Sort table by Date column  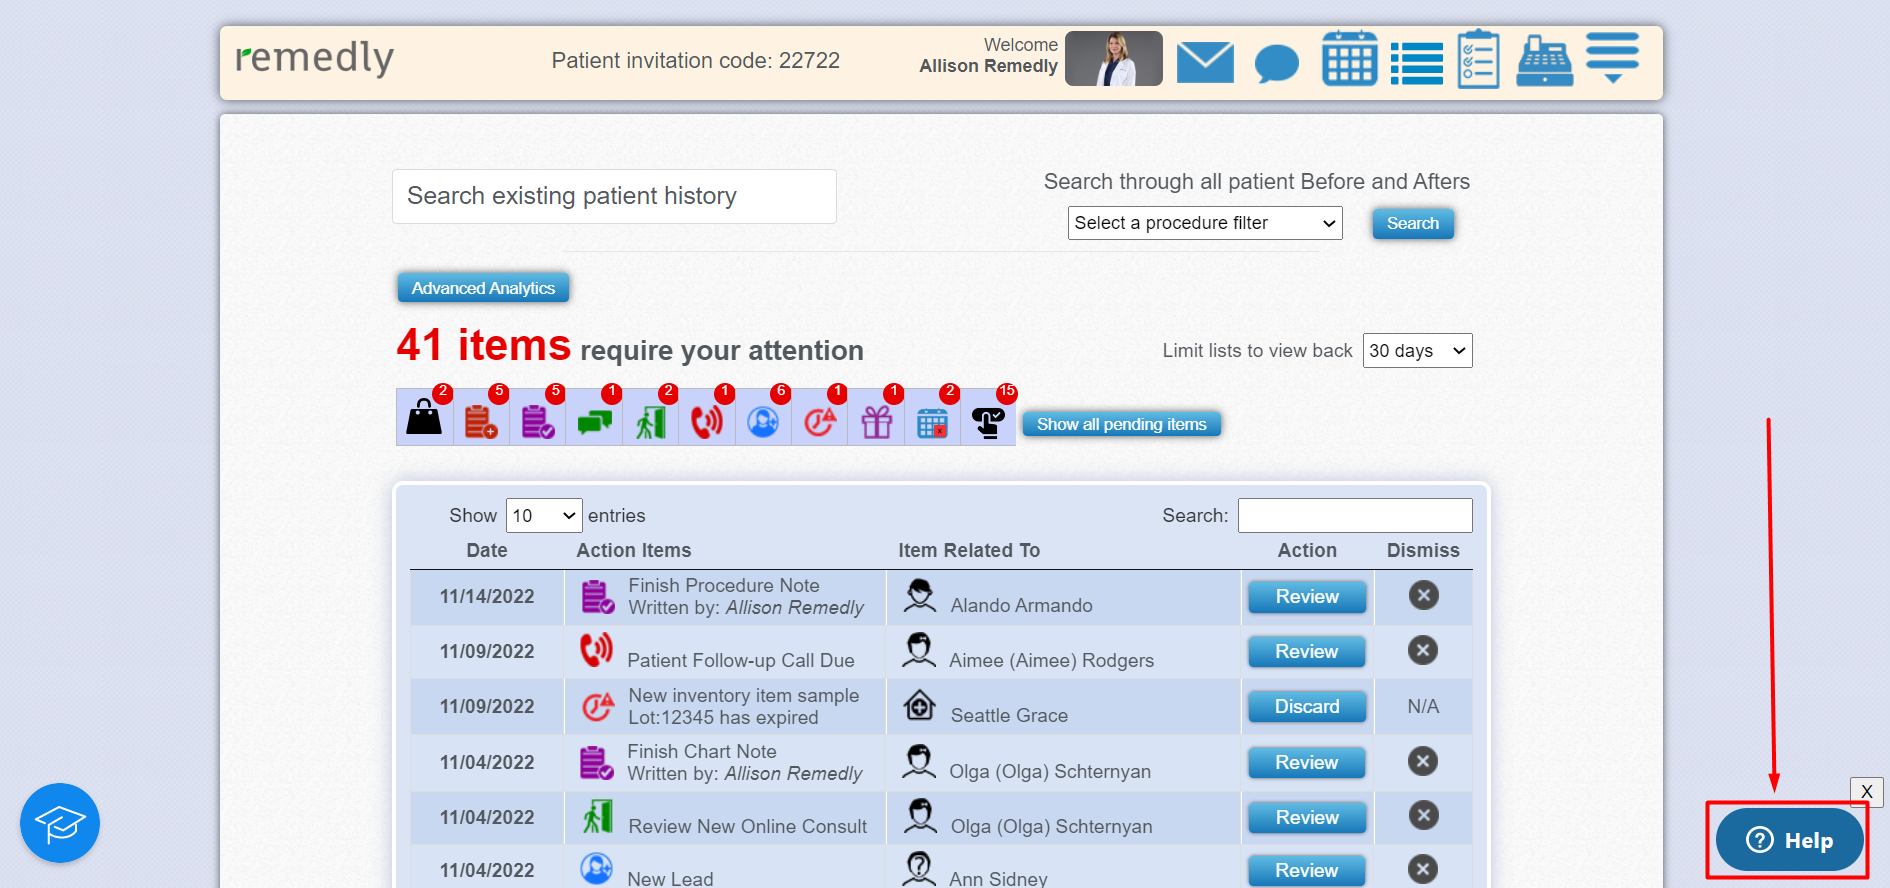coord(487,550)
